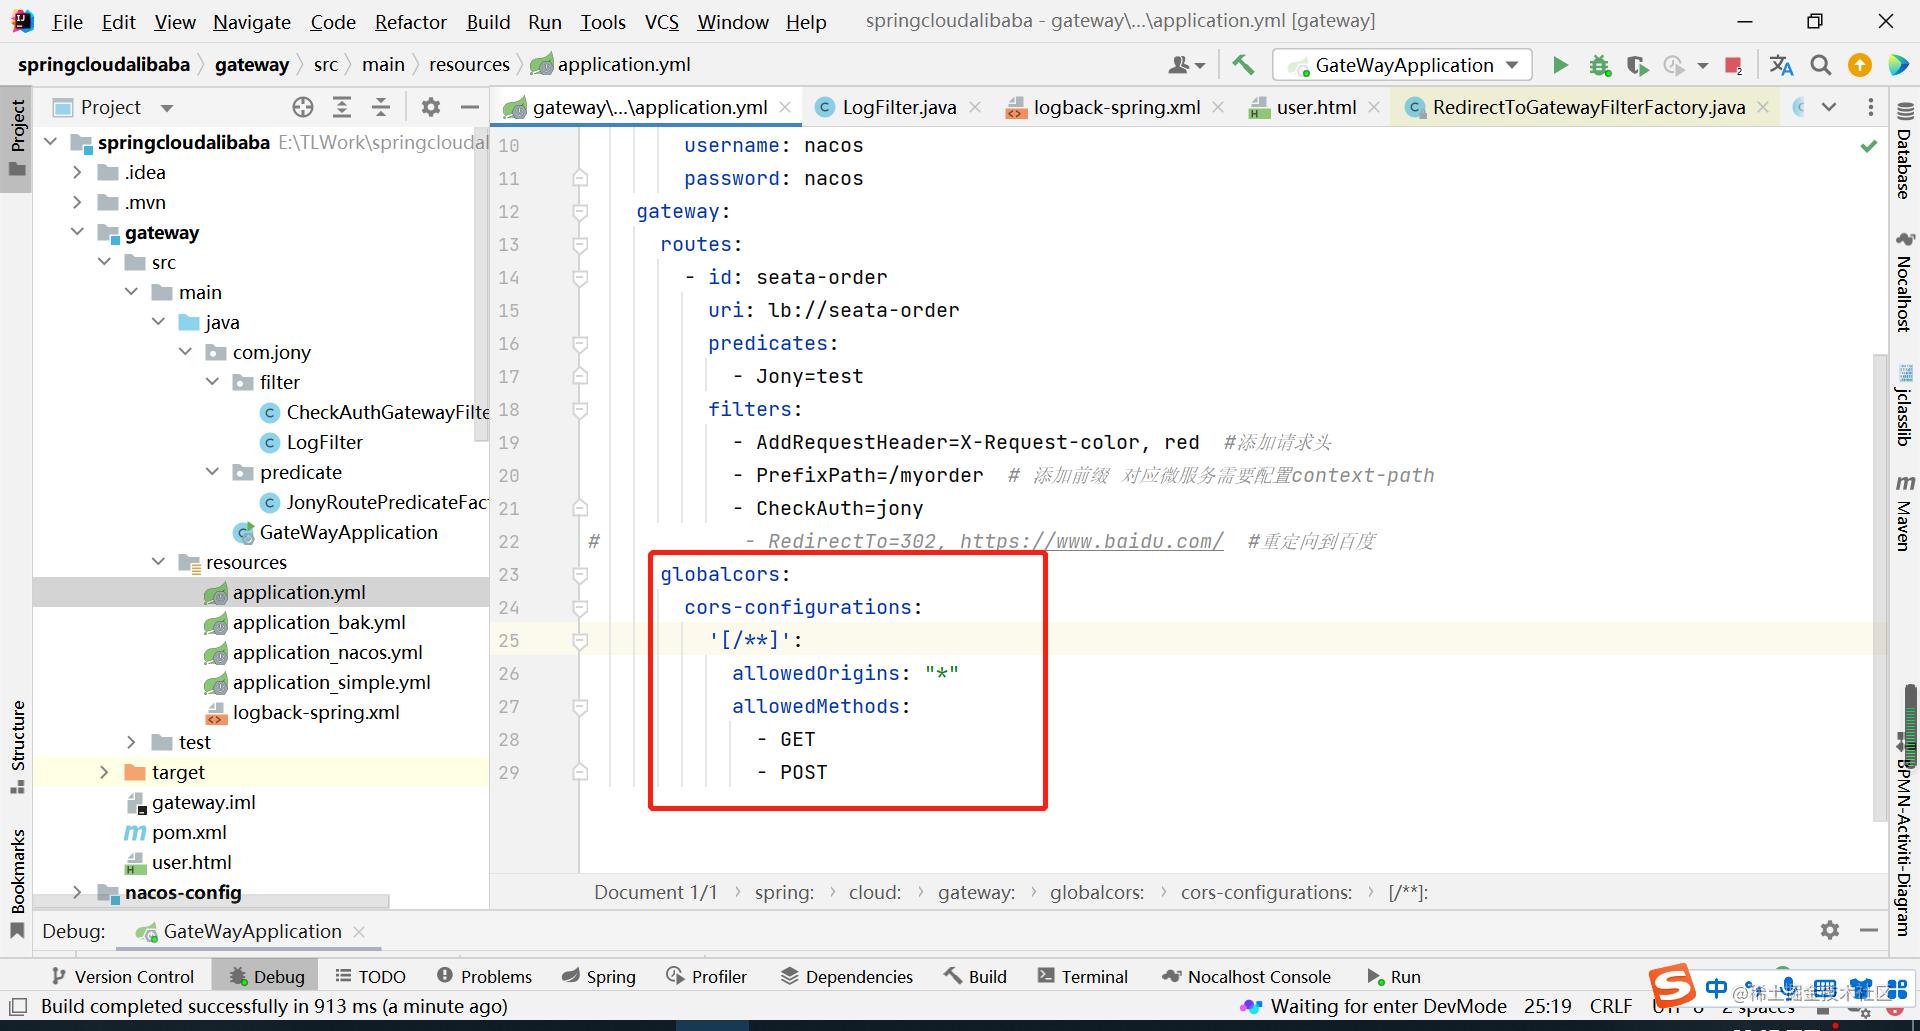Open the Refactor menu
This screenshot has width=1920, height=1031.
tap(410, 22)
